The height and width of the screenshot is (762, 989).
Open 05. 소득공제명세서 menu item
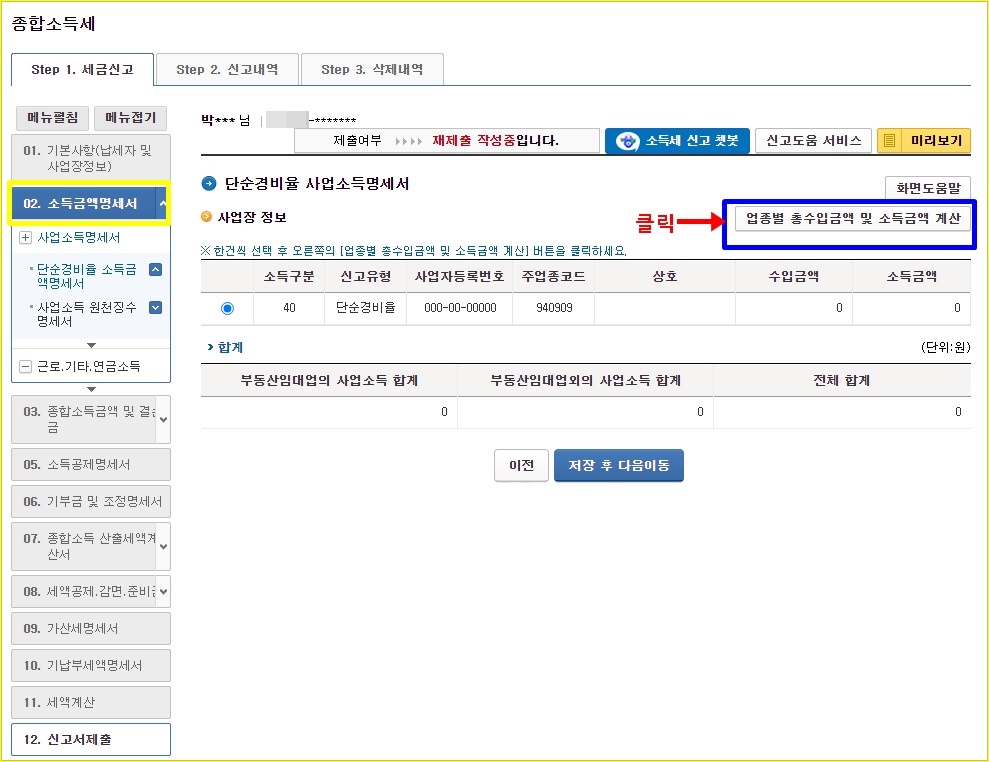[91, 464]
